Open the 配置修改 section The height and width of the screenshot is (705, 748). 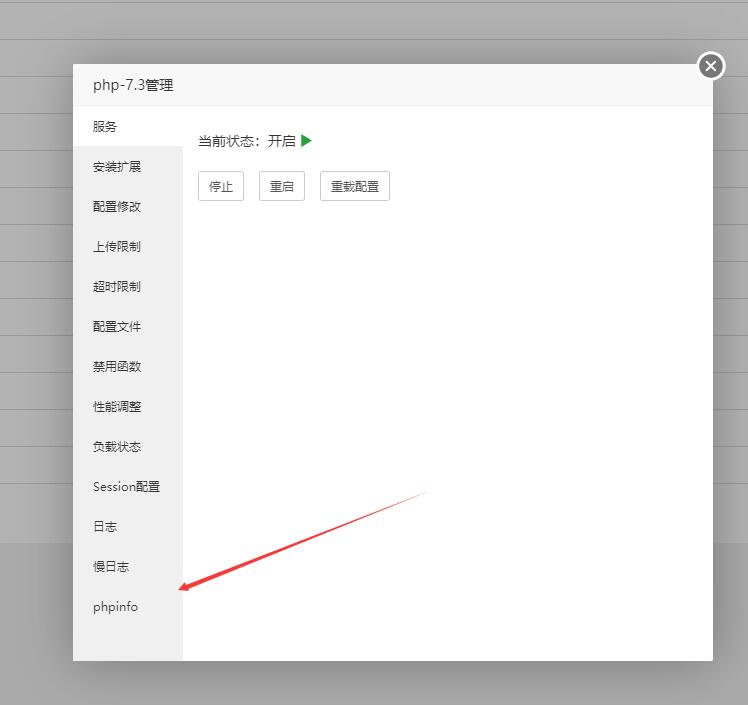pos(128,207)
